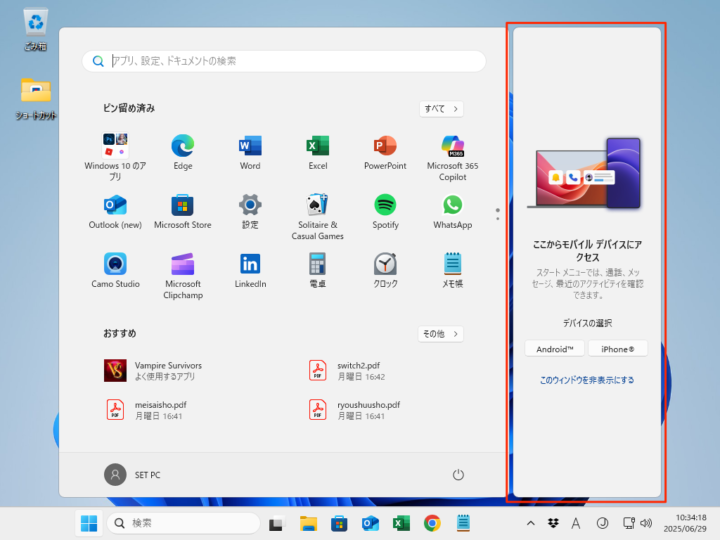Open switch2.pdf from recommendations

click(347, 371)
